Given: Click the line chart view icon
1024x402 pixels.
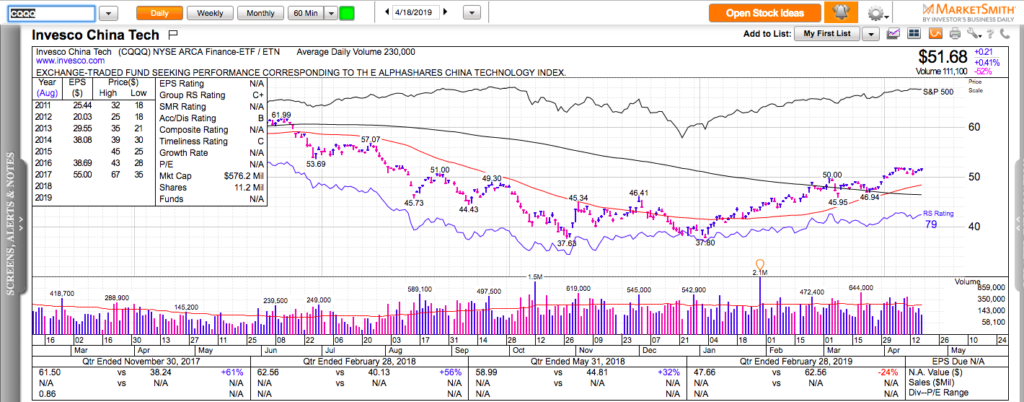Looking at the screenshot, I should pyautogui.click(x=893, y=34).
